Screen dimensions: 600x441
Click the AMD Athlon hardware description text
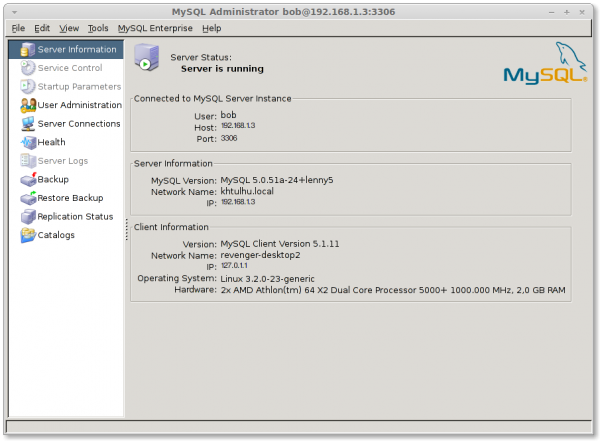(x=393, y=290)
